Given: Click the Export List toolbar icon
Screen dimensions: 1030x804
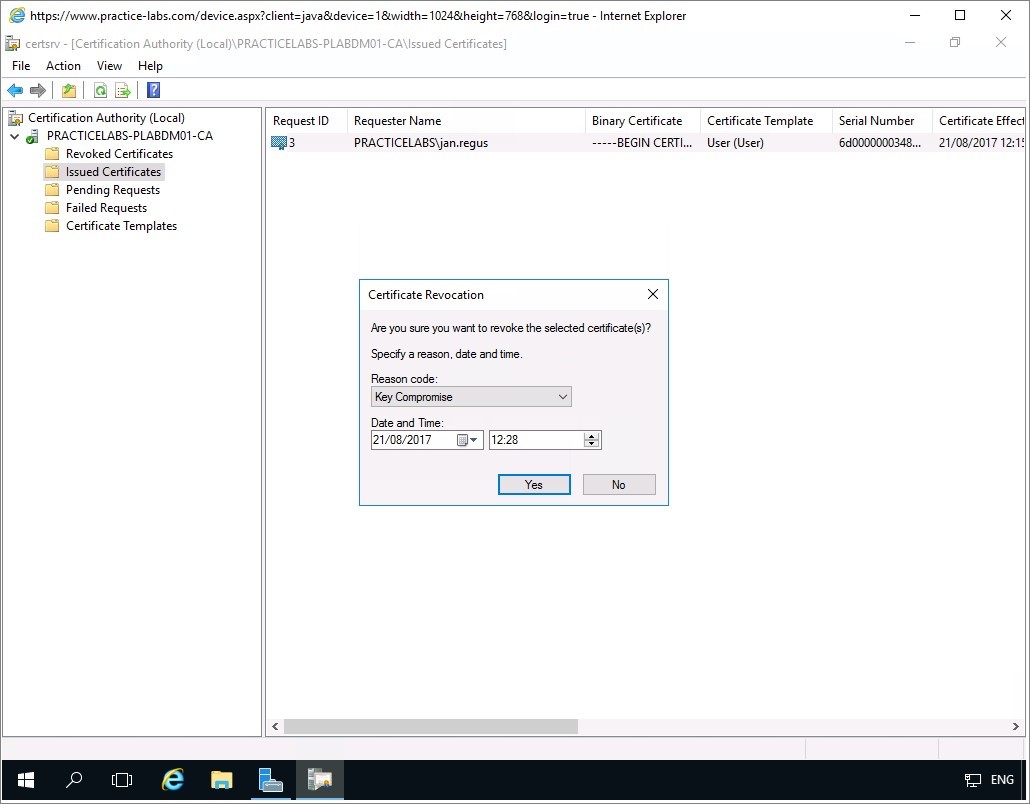Looking at the screenshot, I should pos(123,90).
